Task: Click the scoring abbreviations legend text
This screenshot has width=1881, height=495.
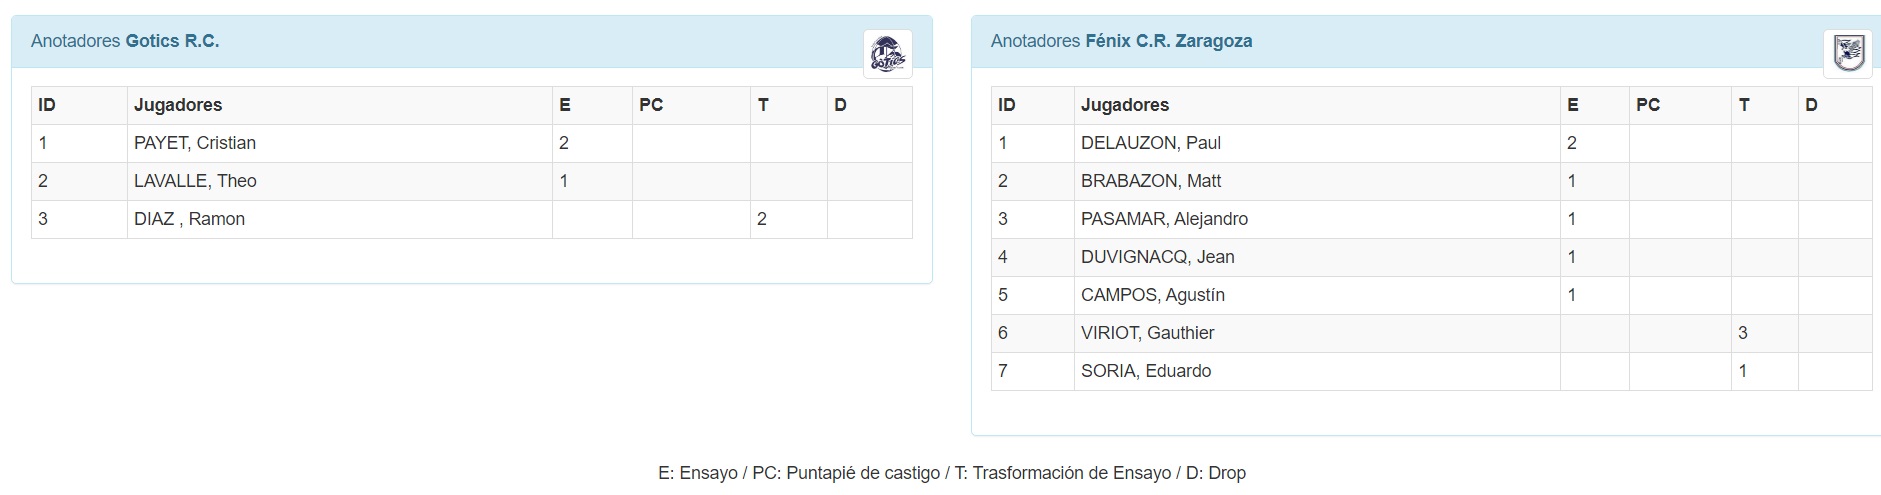Action: (x=952, y=473)
